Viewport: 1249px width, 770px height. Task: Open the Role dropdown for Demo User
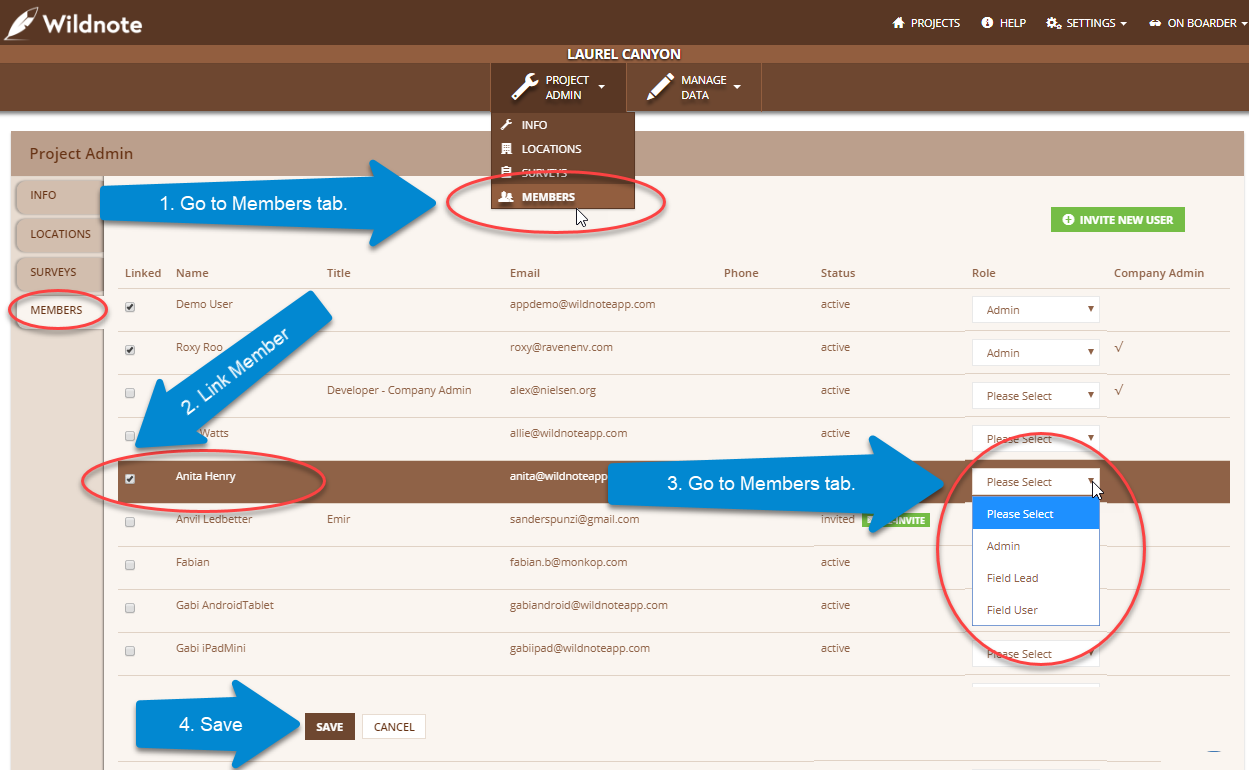[x=1036, y=310]
